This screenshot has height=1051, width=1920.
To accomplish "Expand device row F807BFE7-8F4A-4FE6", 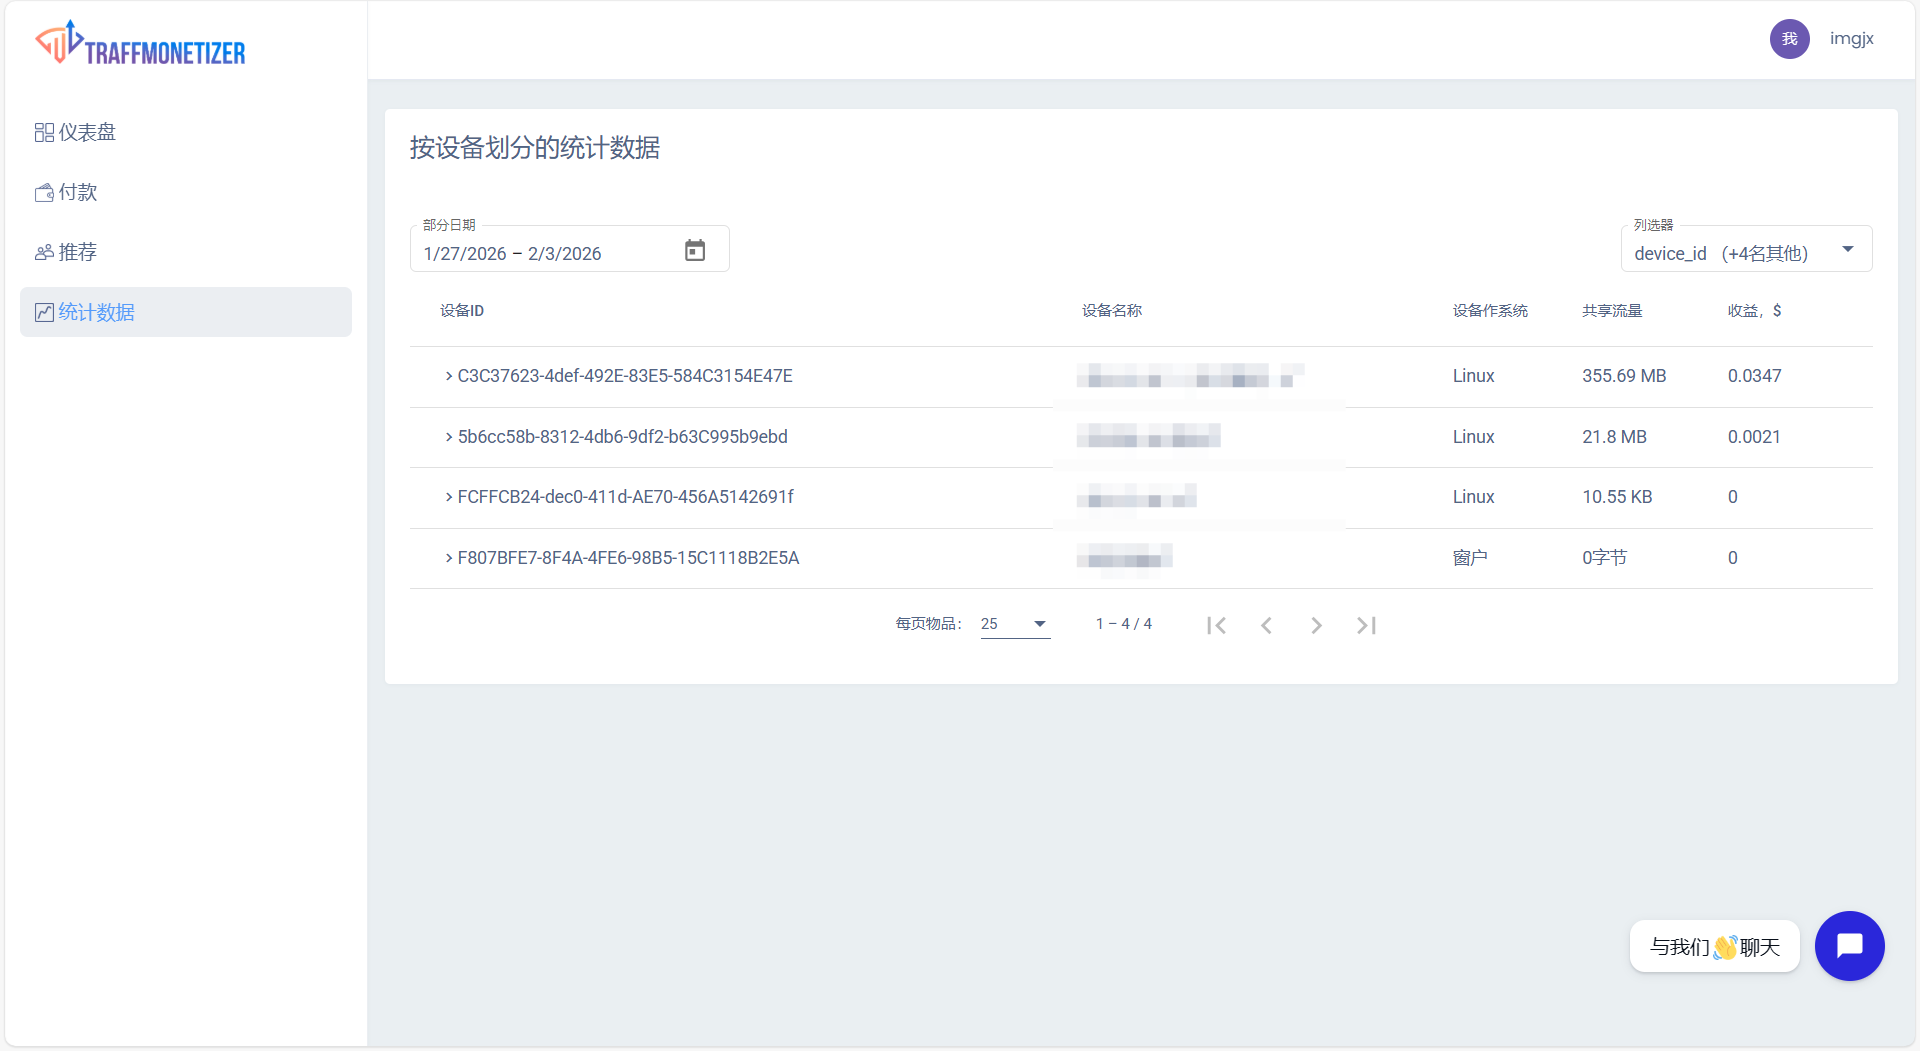I will pos(449,558).
